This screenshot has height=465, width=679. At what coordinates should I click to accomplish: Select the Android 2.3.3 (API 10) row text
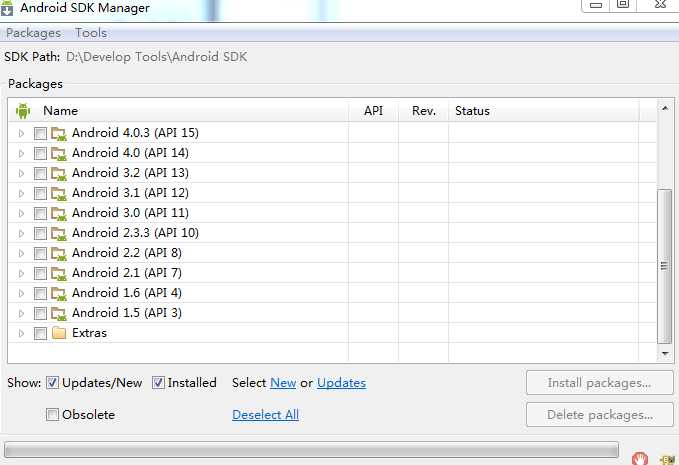(x=135, y=233)
